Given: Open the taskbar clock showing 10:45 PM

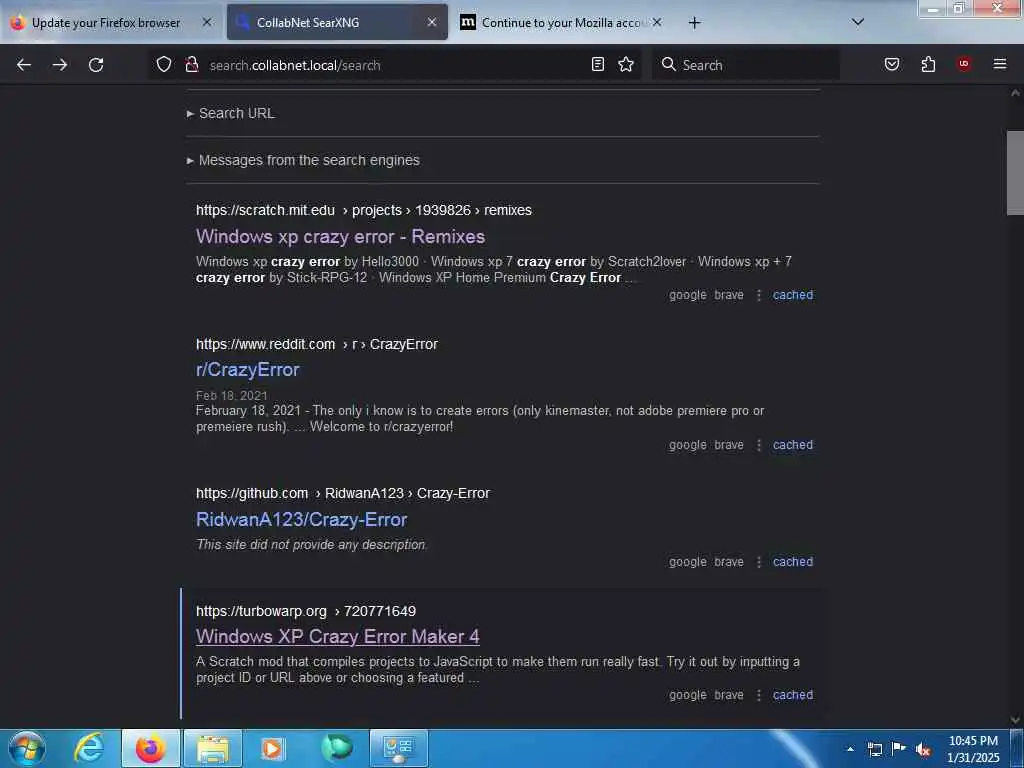Looking at the screenshot, I should click(973, 749).
